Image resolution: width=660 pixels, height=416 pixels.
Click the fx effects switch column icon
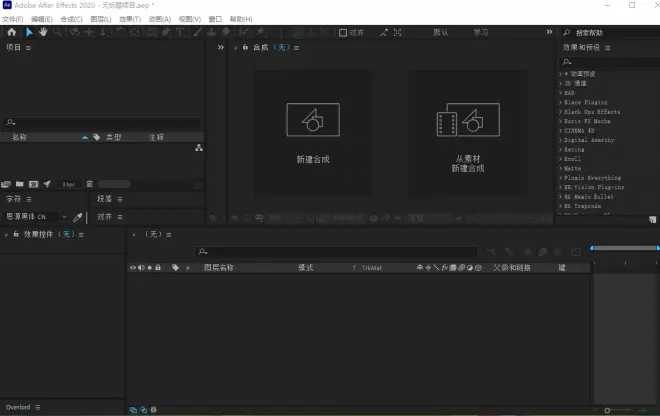pos(445,267)
